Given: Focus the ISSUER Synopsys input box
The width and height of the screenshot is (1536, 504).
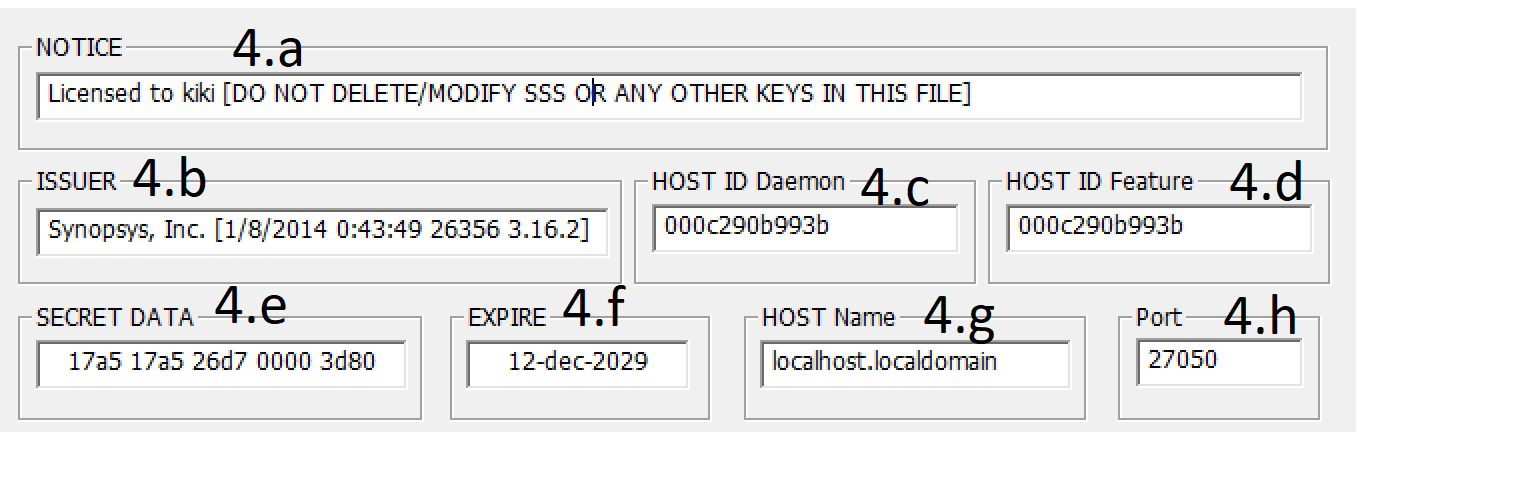Looking at the screenshot, I should pyautogui.click(x=321, y=232).
